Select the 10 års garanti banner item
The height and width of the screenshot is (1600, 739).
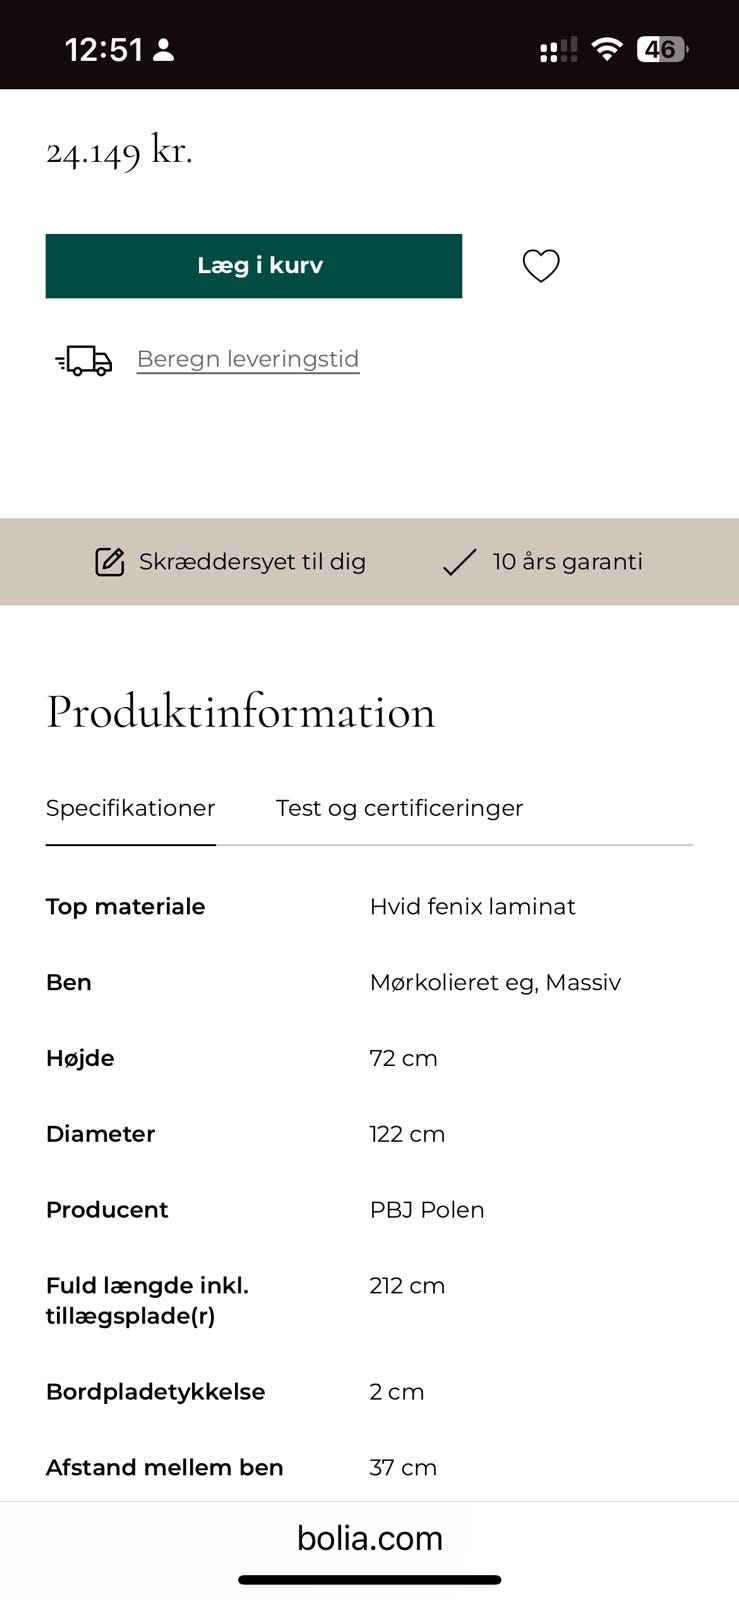click(x=566, y=562)
